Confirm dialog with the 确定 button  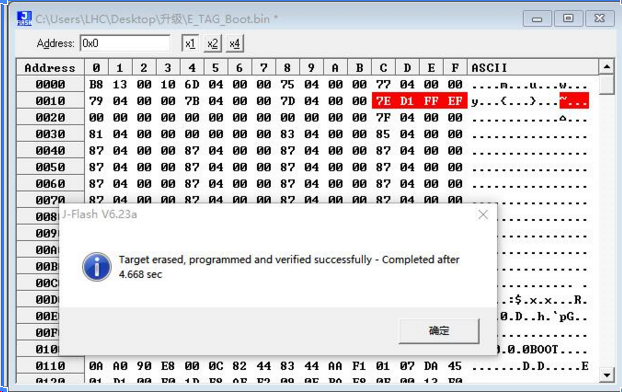[x=439, y=331]
